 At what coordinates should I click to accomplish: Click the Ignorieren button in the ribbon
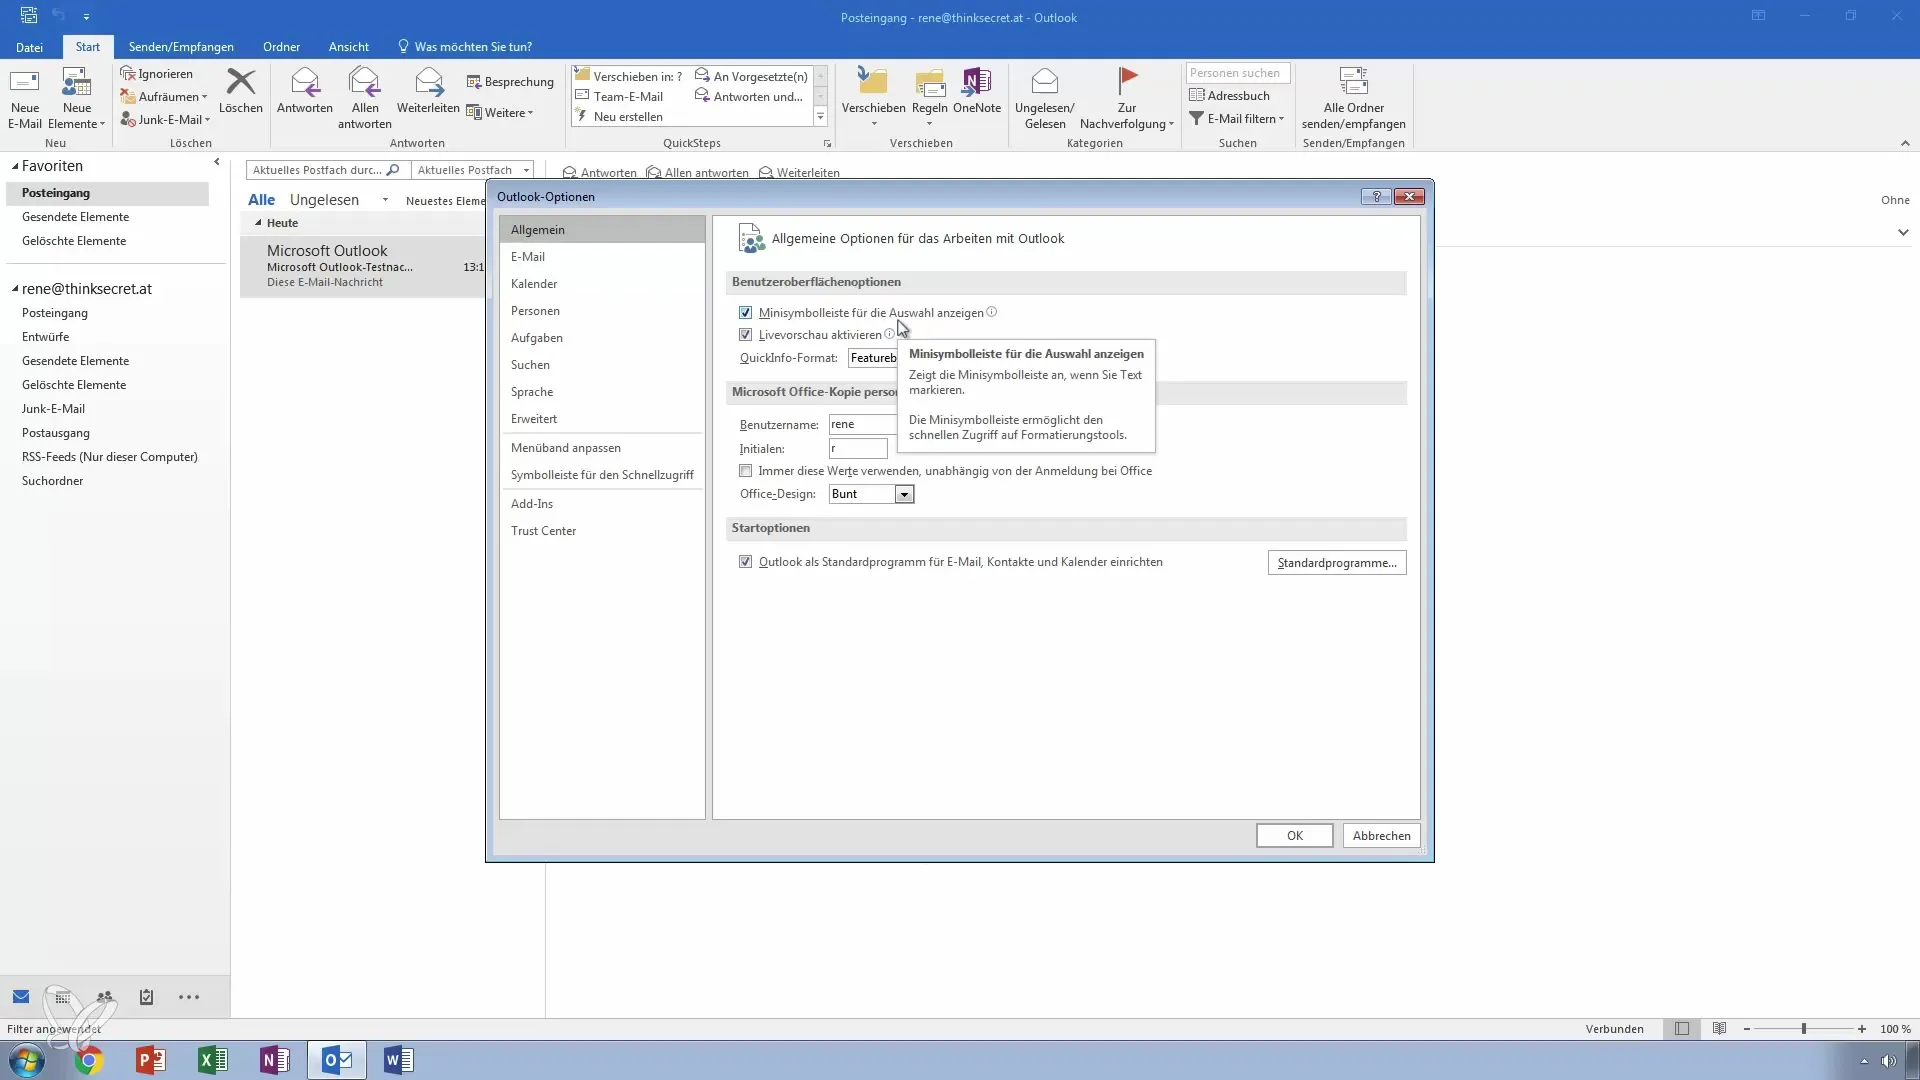pos(157,74)
